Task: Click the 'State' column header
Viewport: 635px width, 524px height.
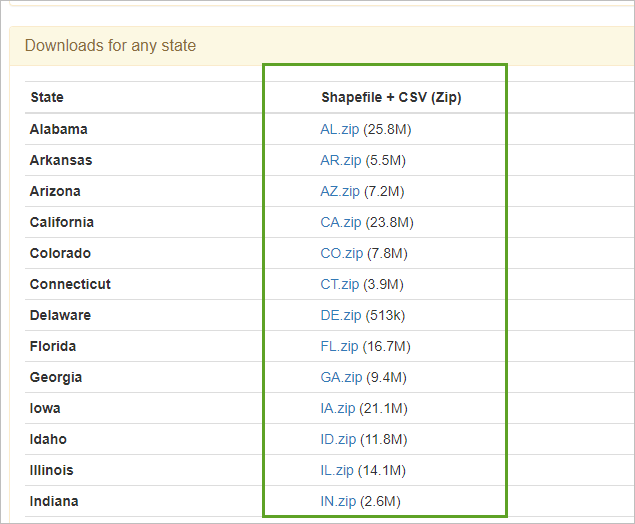Action: pyautogui.click(x=47, y=97)
